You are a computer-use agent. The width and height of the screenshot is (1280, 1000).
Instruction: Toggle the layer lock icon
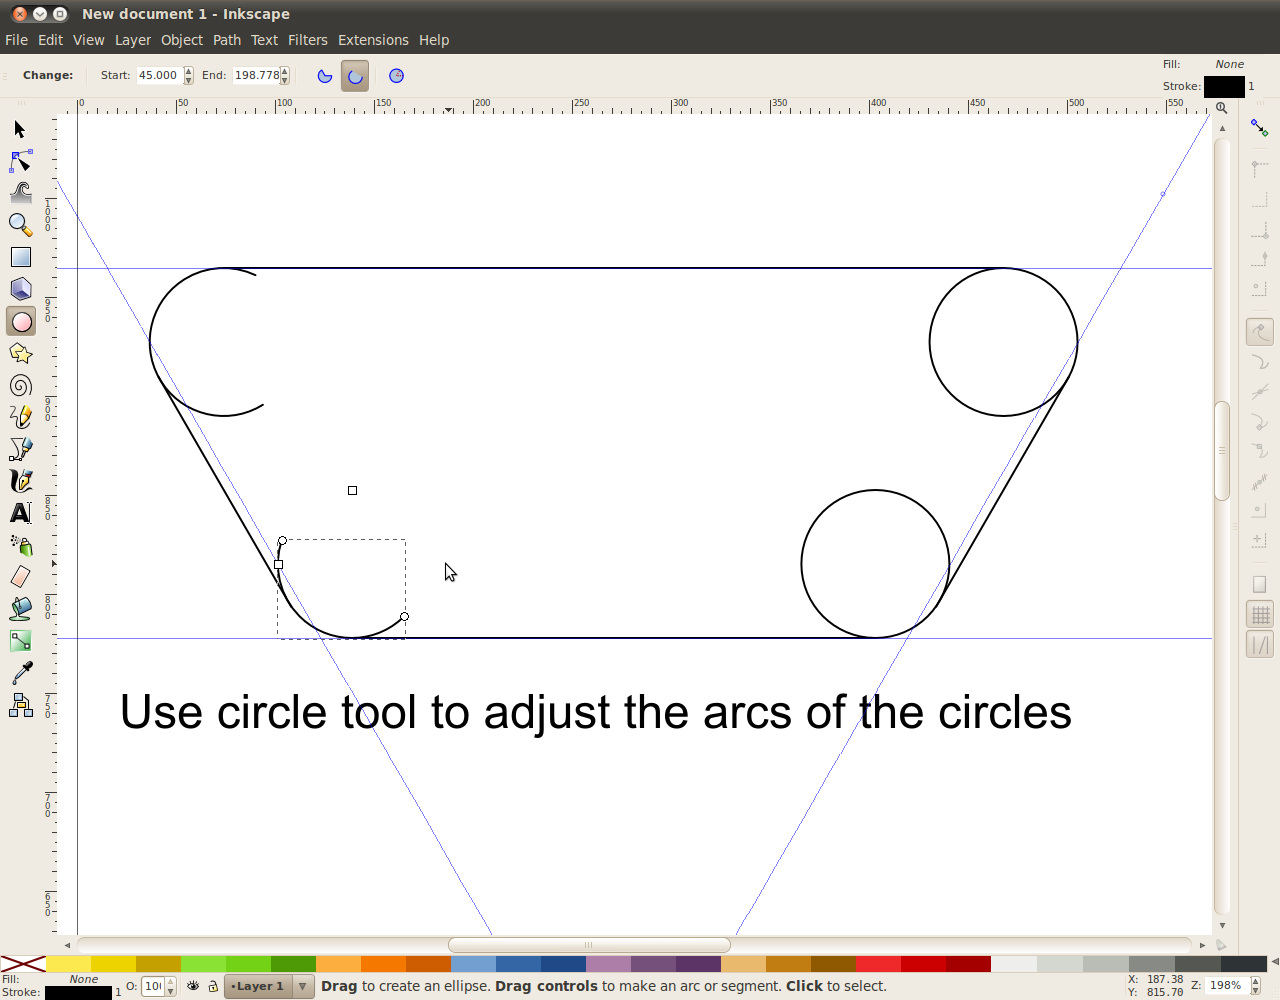coord(213,986)
